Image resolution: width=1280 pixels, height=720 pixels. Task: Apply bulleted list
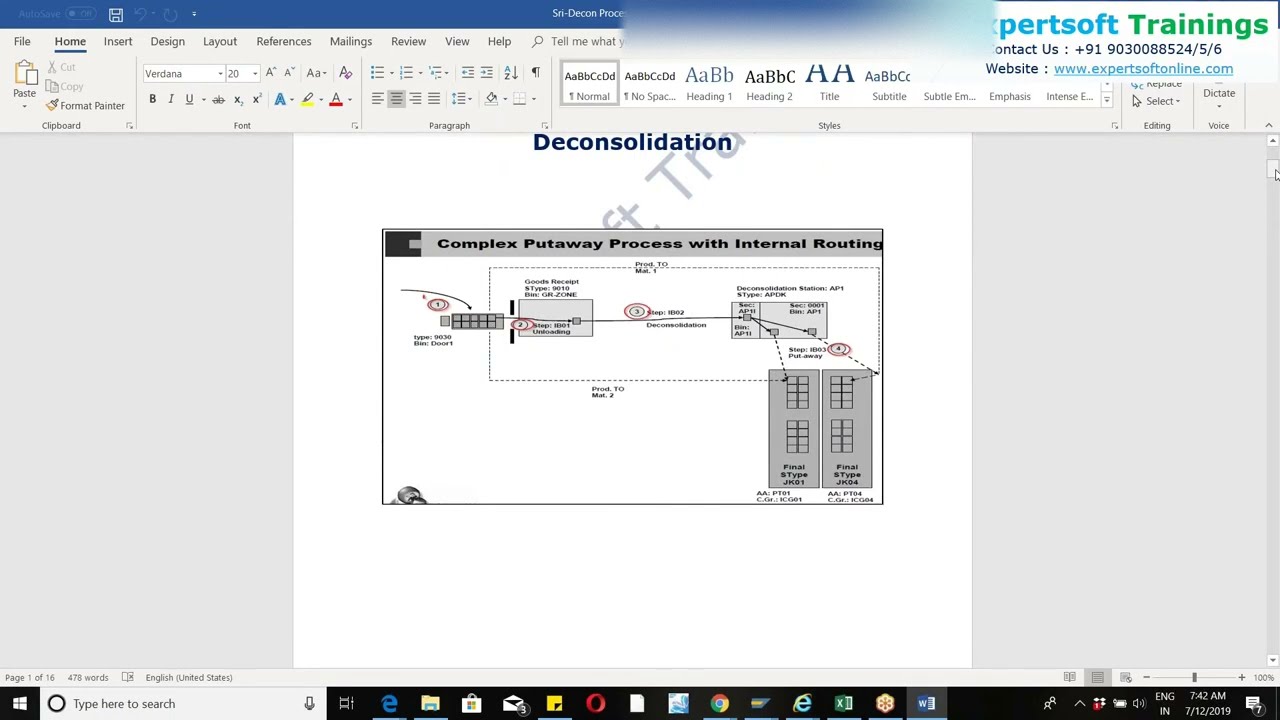click(x=377, y=73)
